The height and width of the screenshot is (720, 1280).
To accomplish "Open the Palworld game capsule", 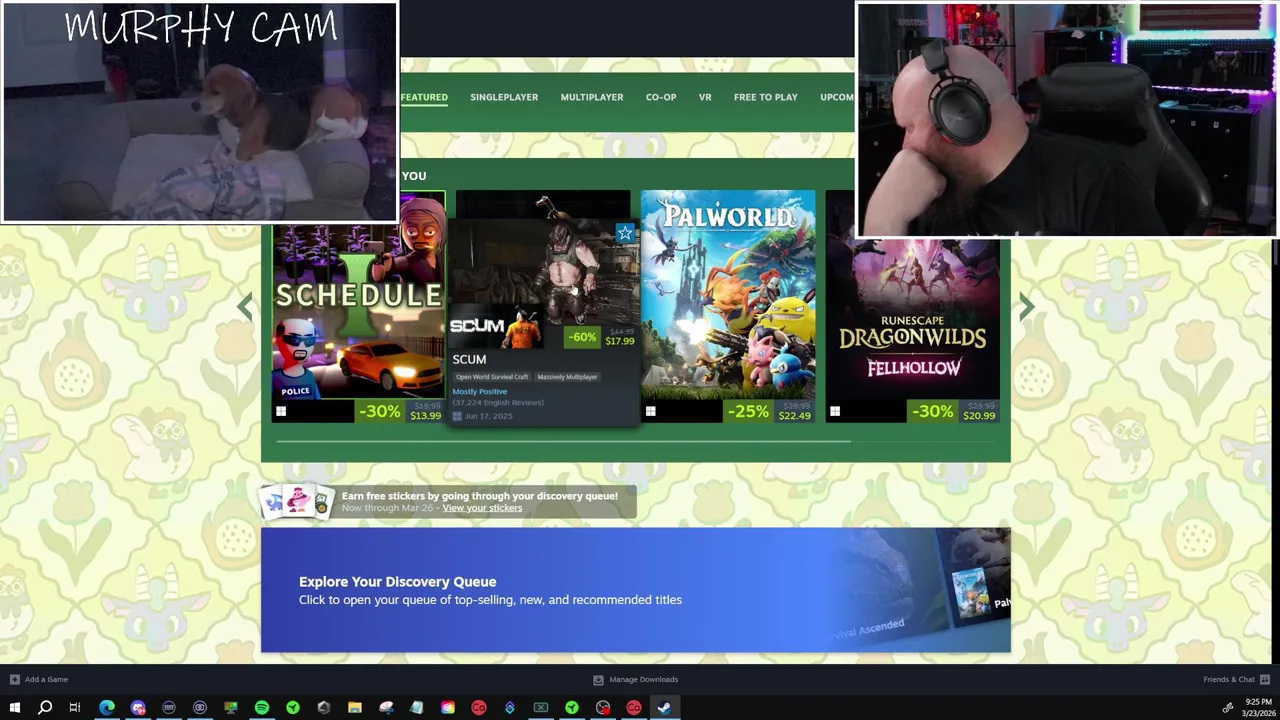I will [x=728, y=306].
